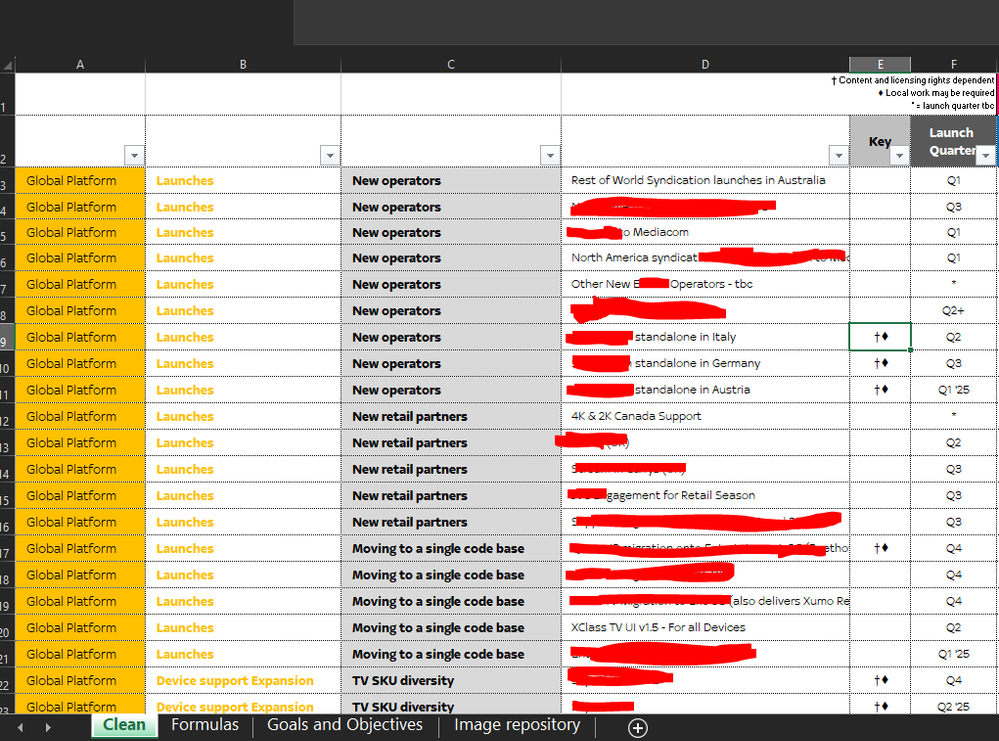Screen dimensions: 999x741
Task: Click the 'Content and licensing rights dependent' note
Action: 912,80
